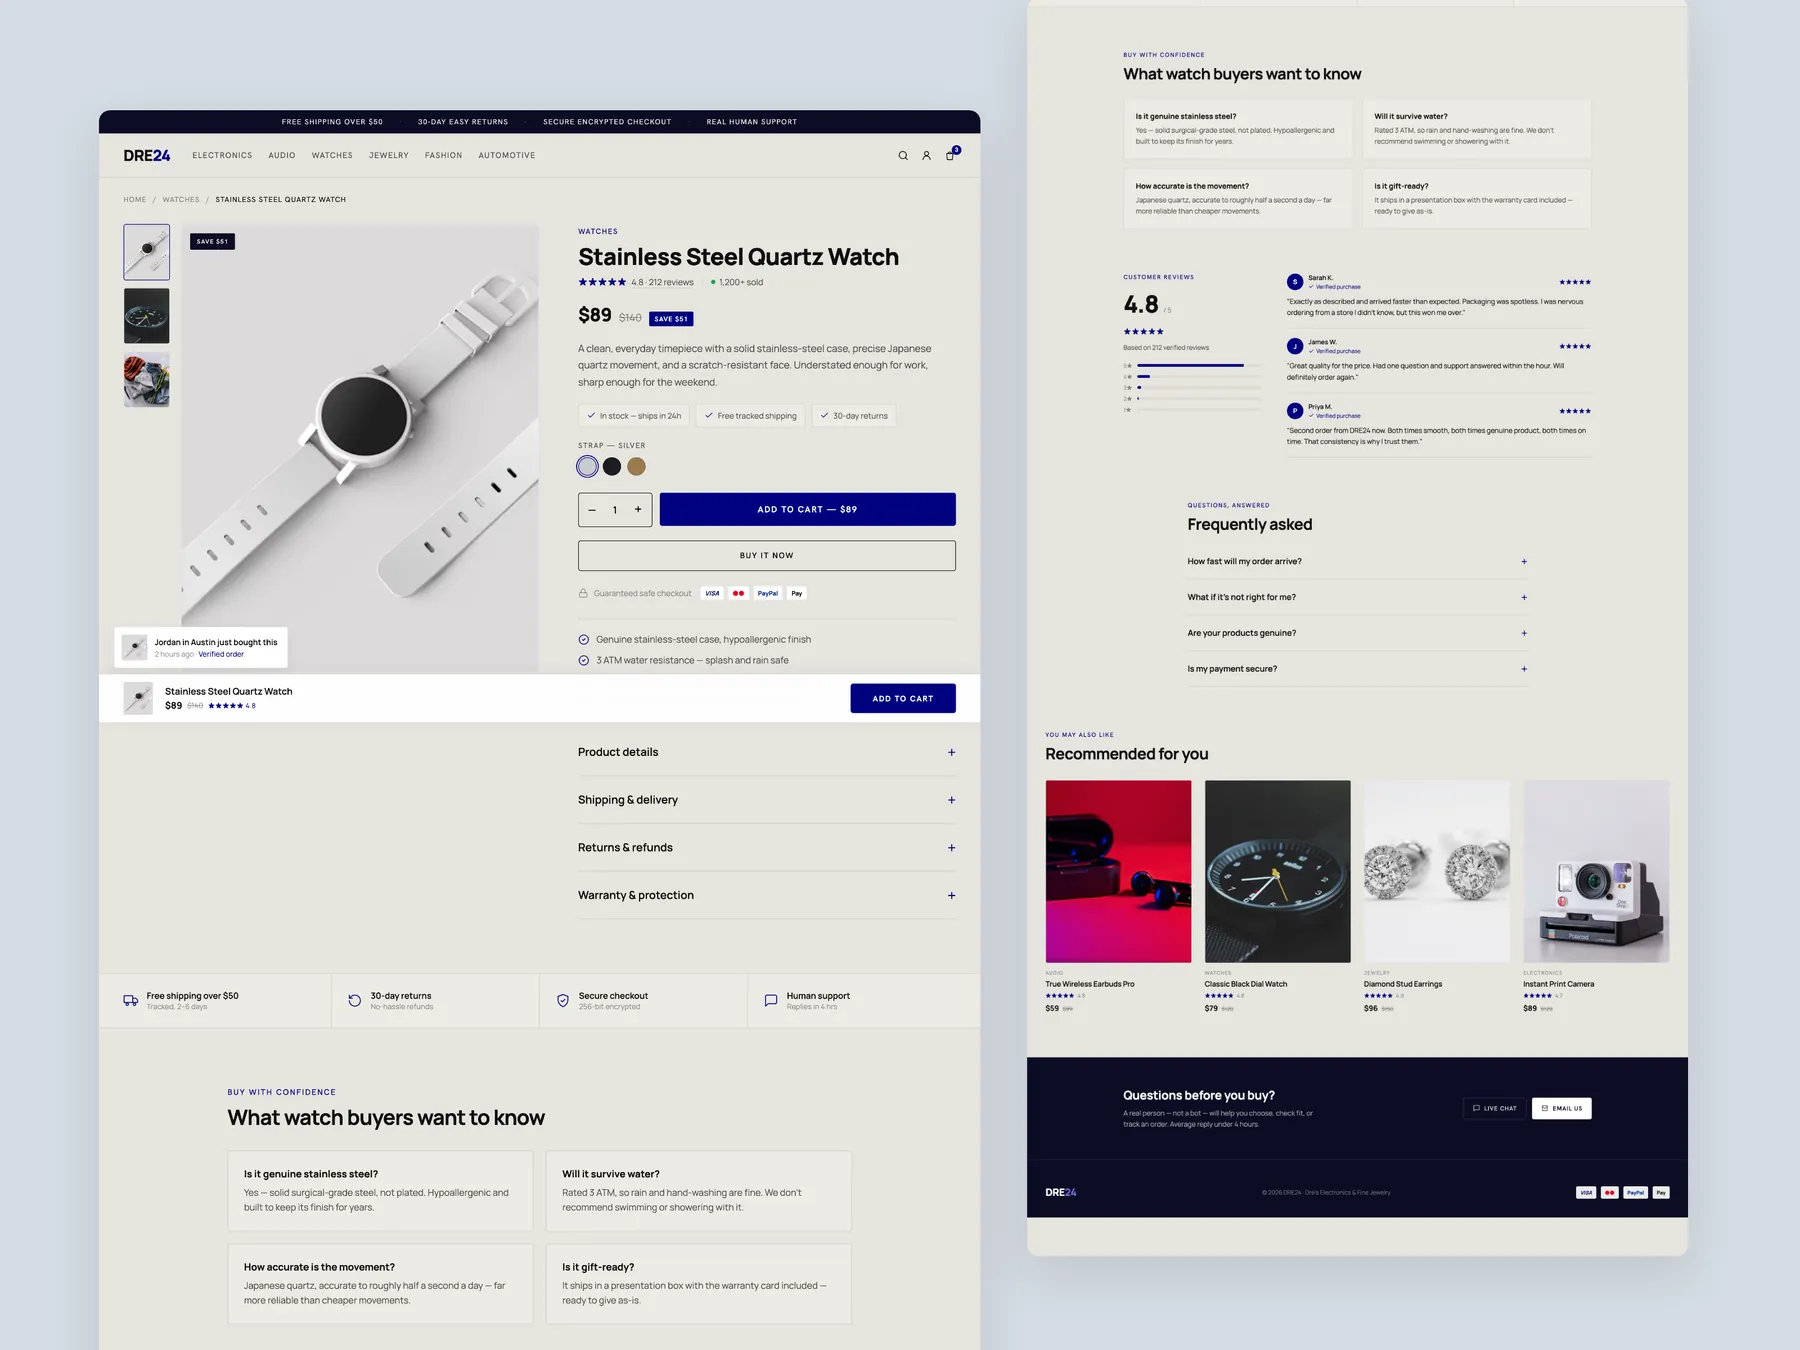Image resolution: width=1800 pixels, height=1350 pixels.
Task: Click Add to Cart — $89 button
Action: click(807, 510)
